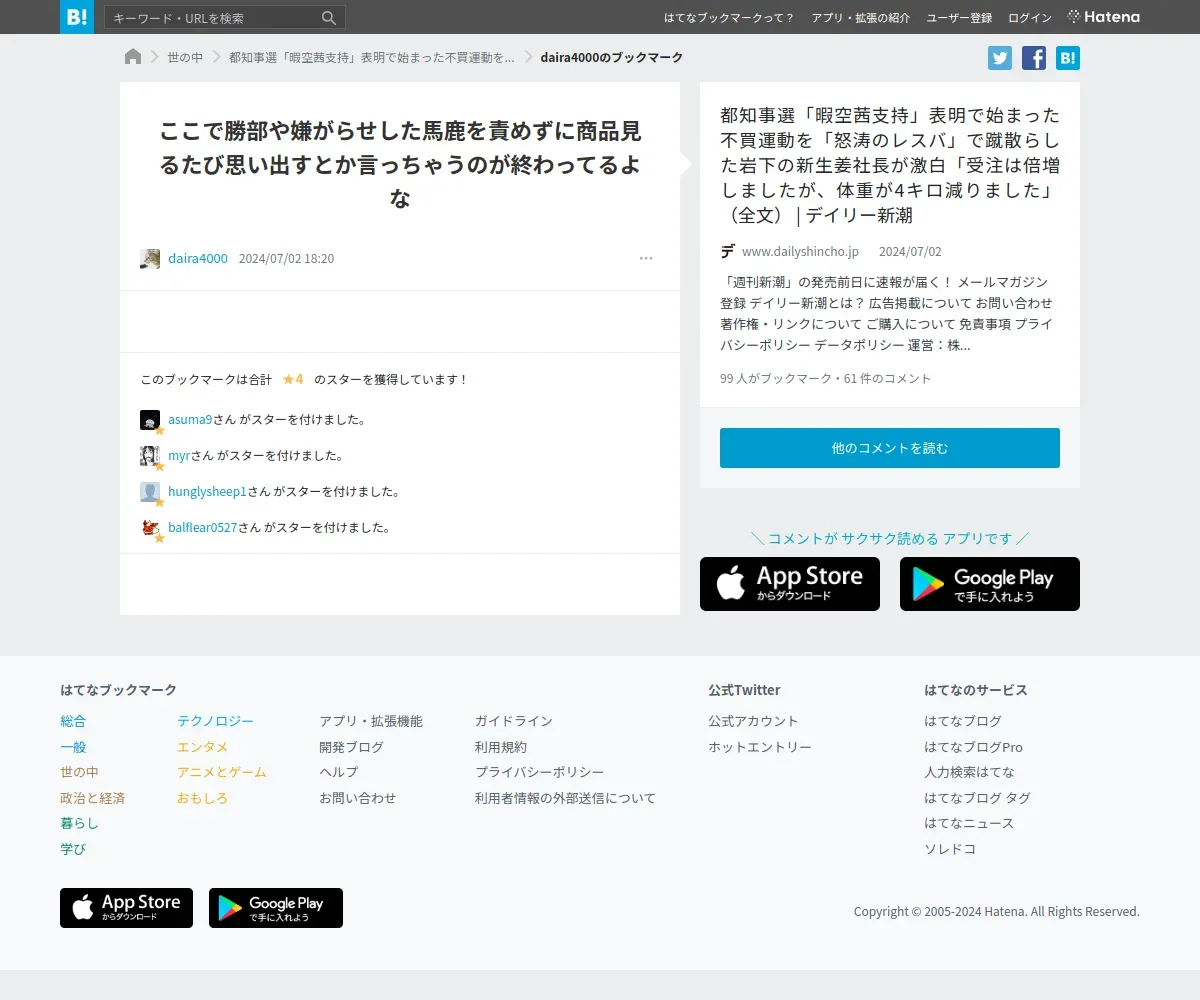Open the footer App Store badge
The image size is (1200, 1000).
click(x=126, y=908)
